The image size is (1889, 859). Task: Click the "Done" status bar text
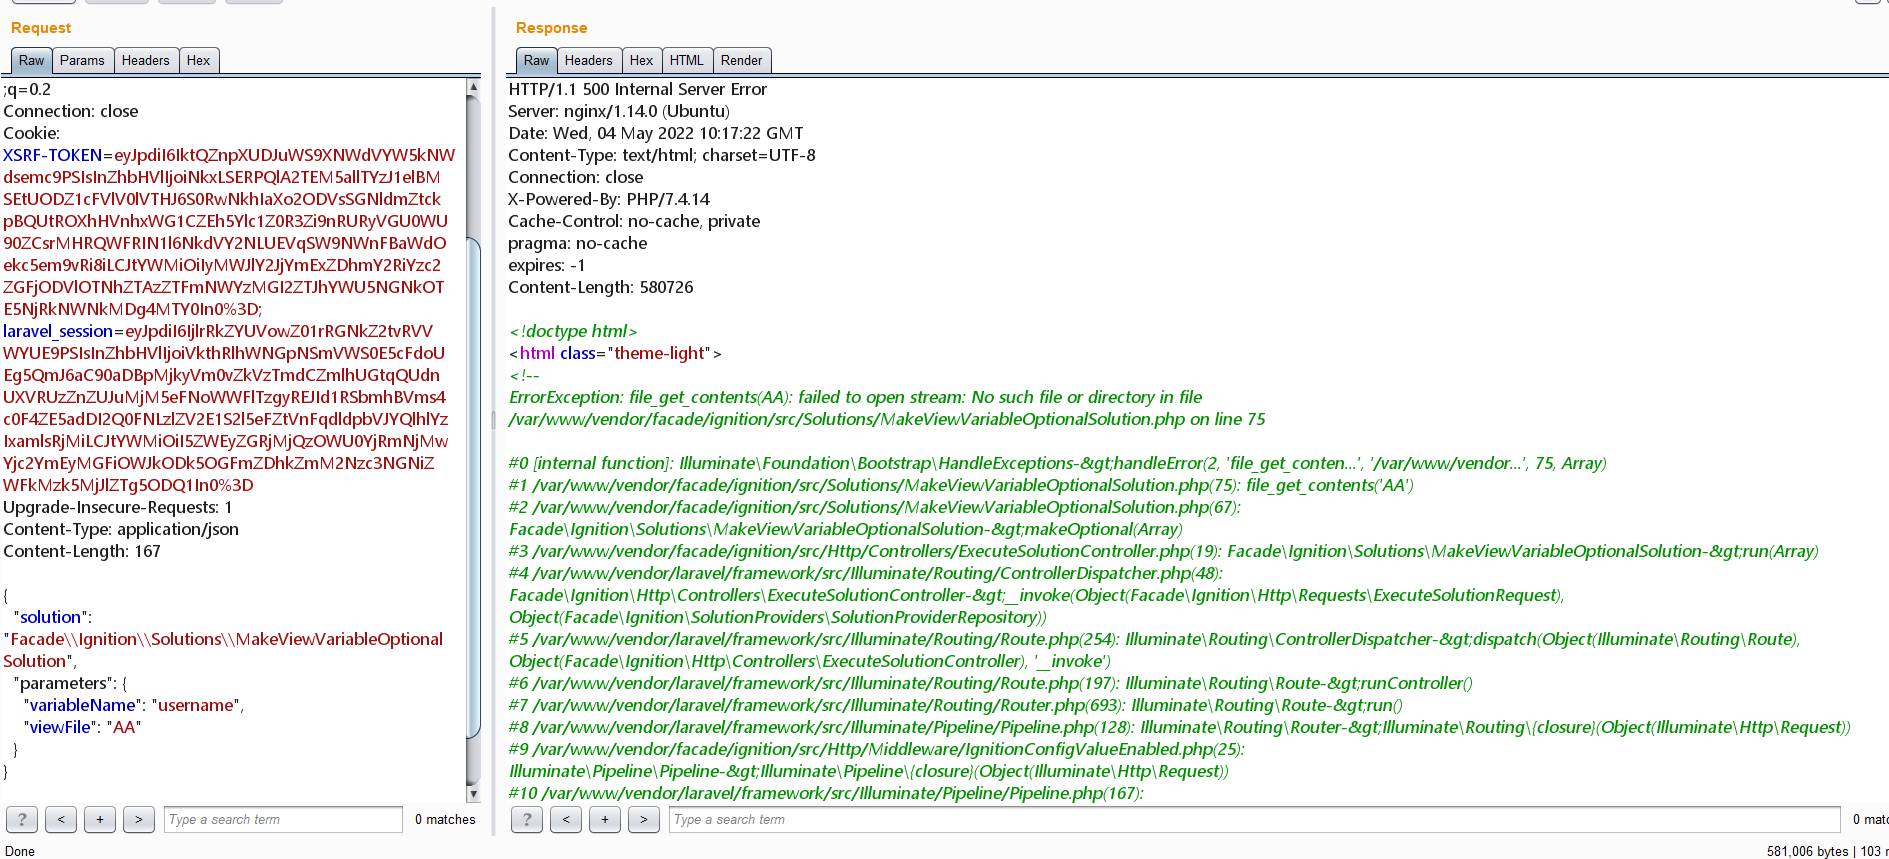pyautogui.click(x=20, y=851)
